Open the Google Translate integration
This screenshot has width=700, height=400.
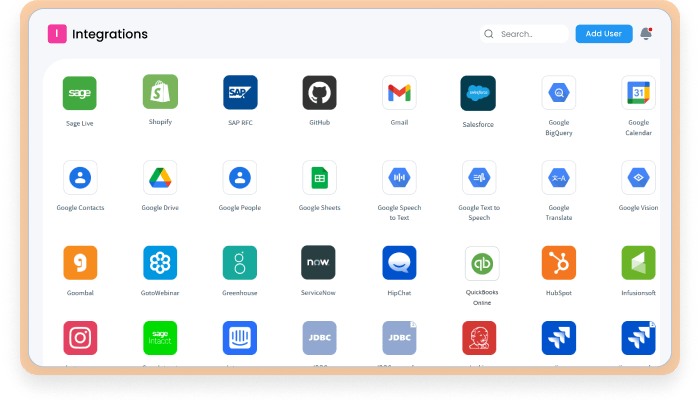(559, 178)
